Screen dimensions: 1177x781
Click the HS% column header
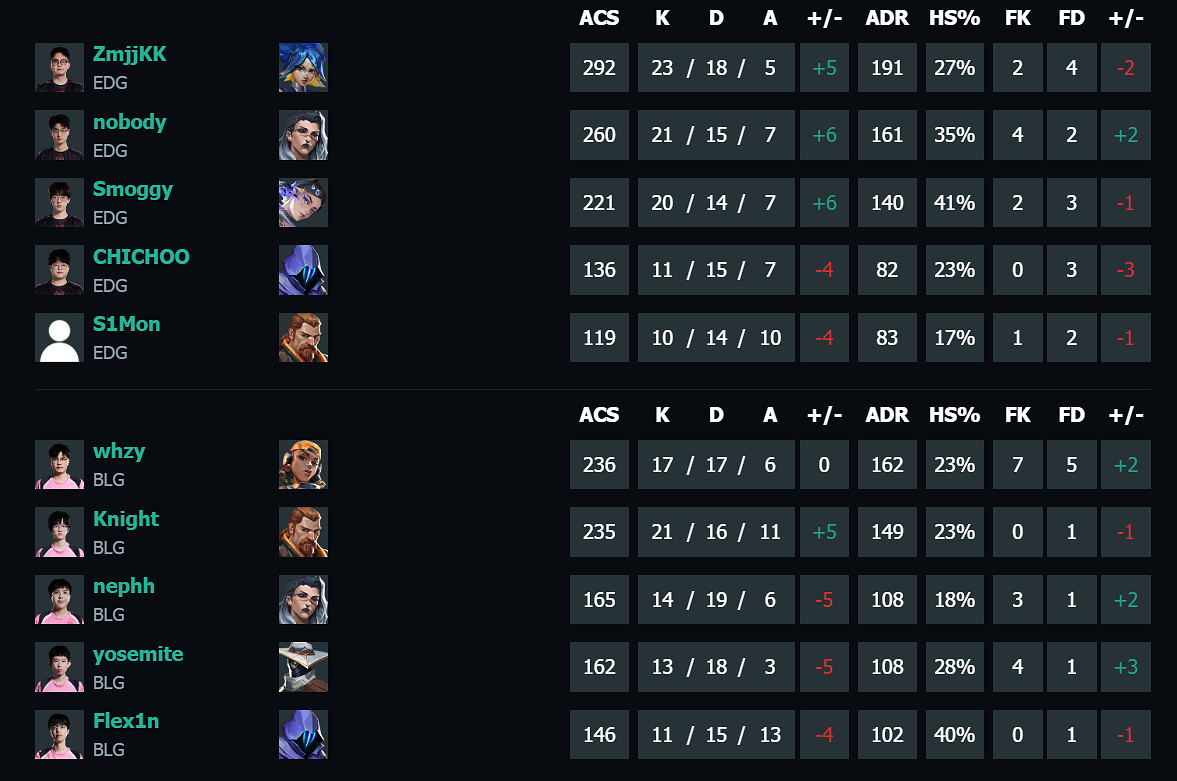(954, 18)
